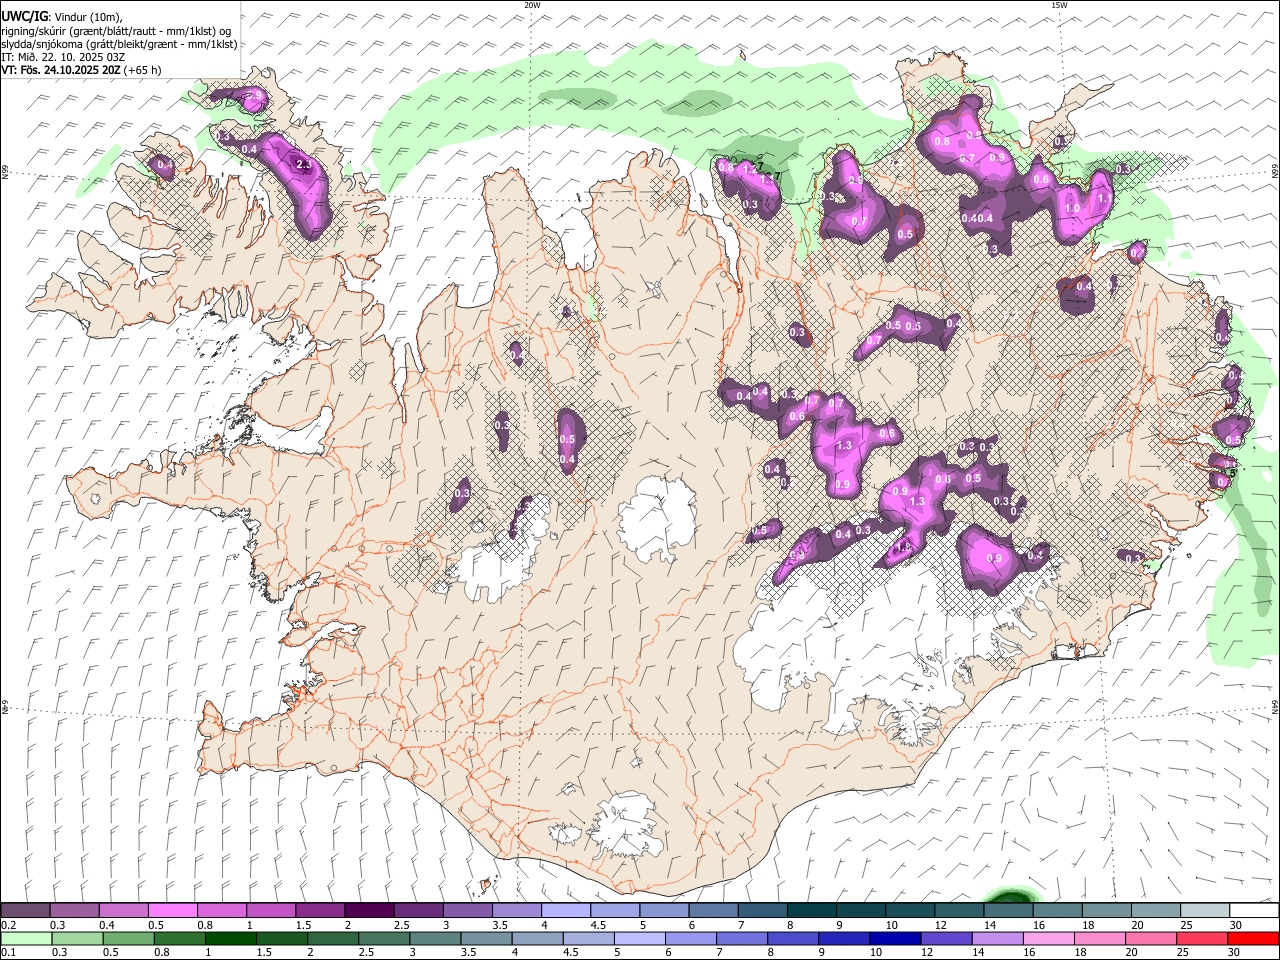Screen dimensions: 1280x960
Task: Click the 20W longitude label
Action: tap(532, 5)
